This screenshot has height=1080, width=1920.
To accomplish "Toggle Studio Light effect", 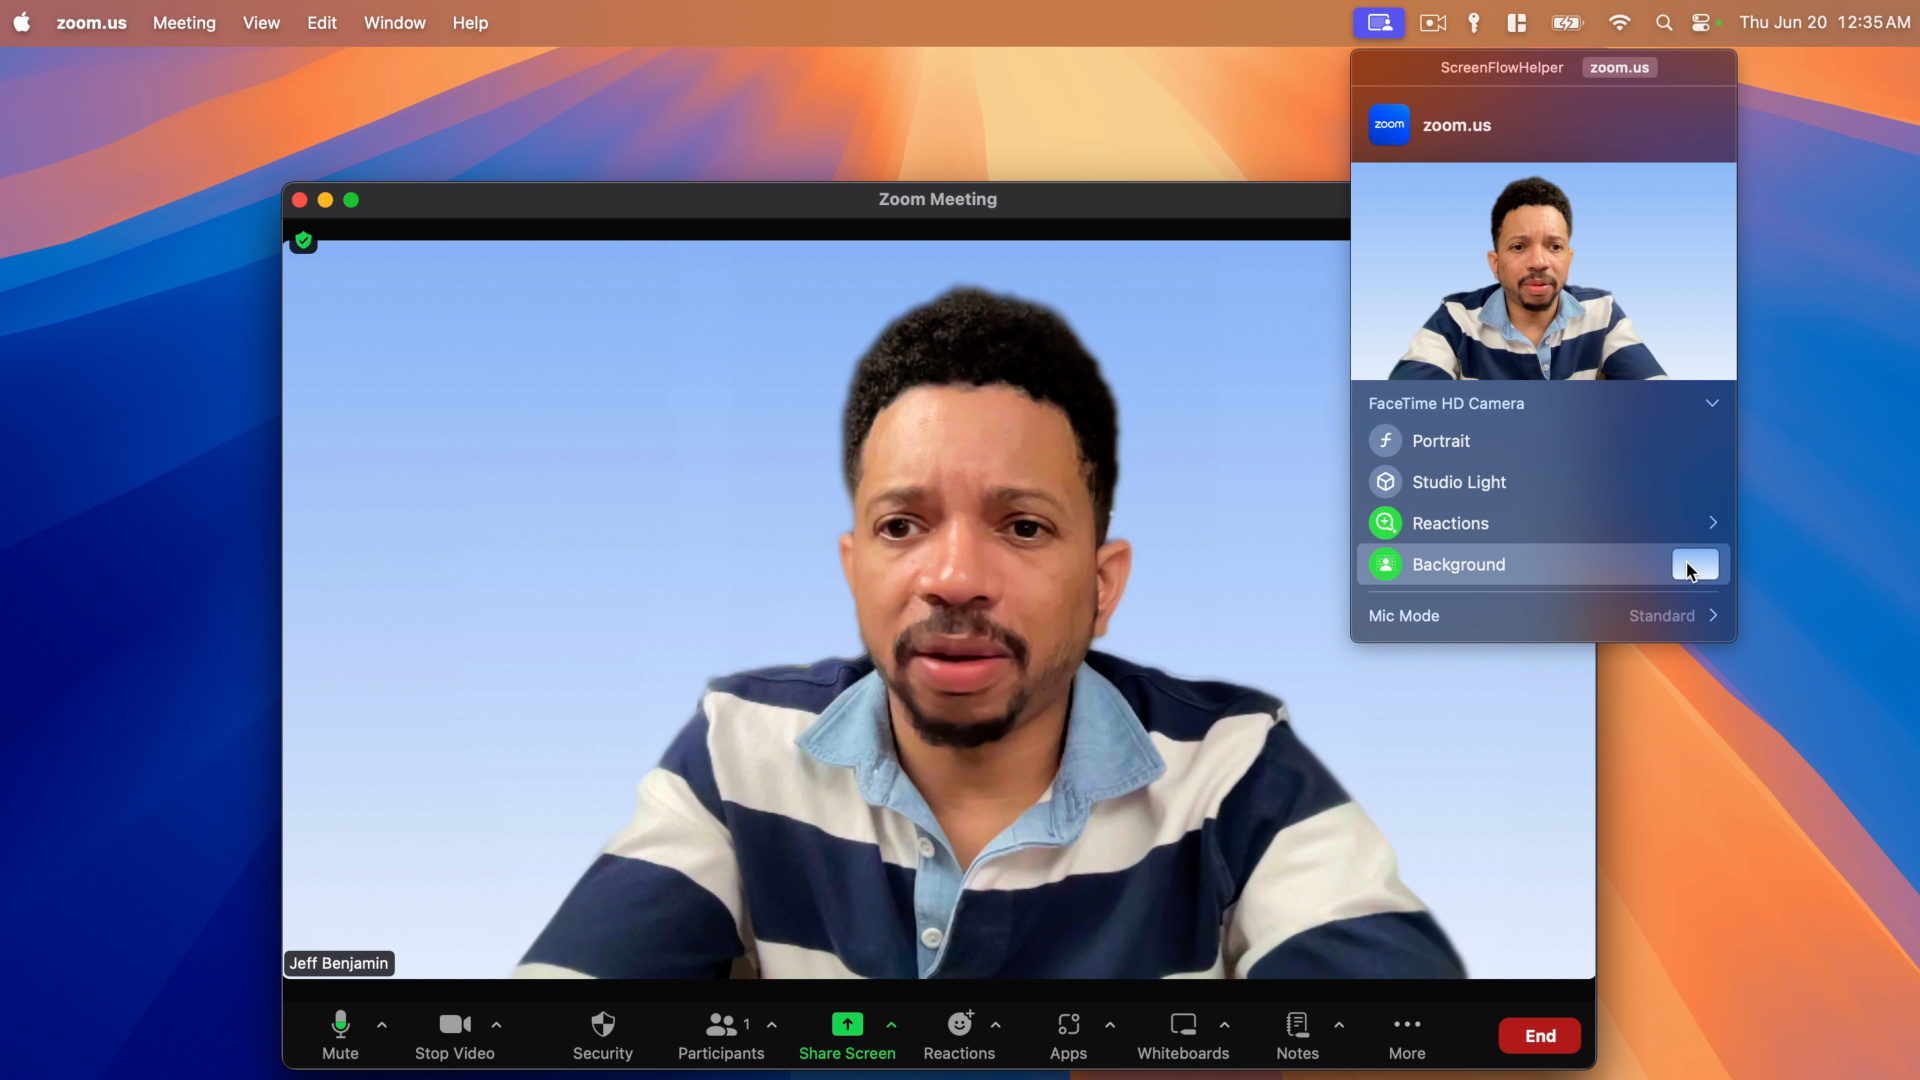I will 1458,481.
